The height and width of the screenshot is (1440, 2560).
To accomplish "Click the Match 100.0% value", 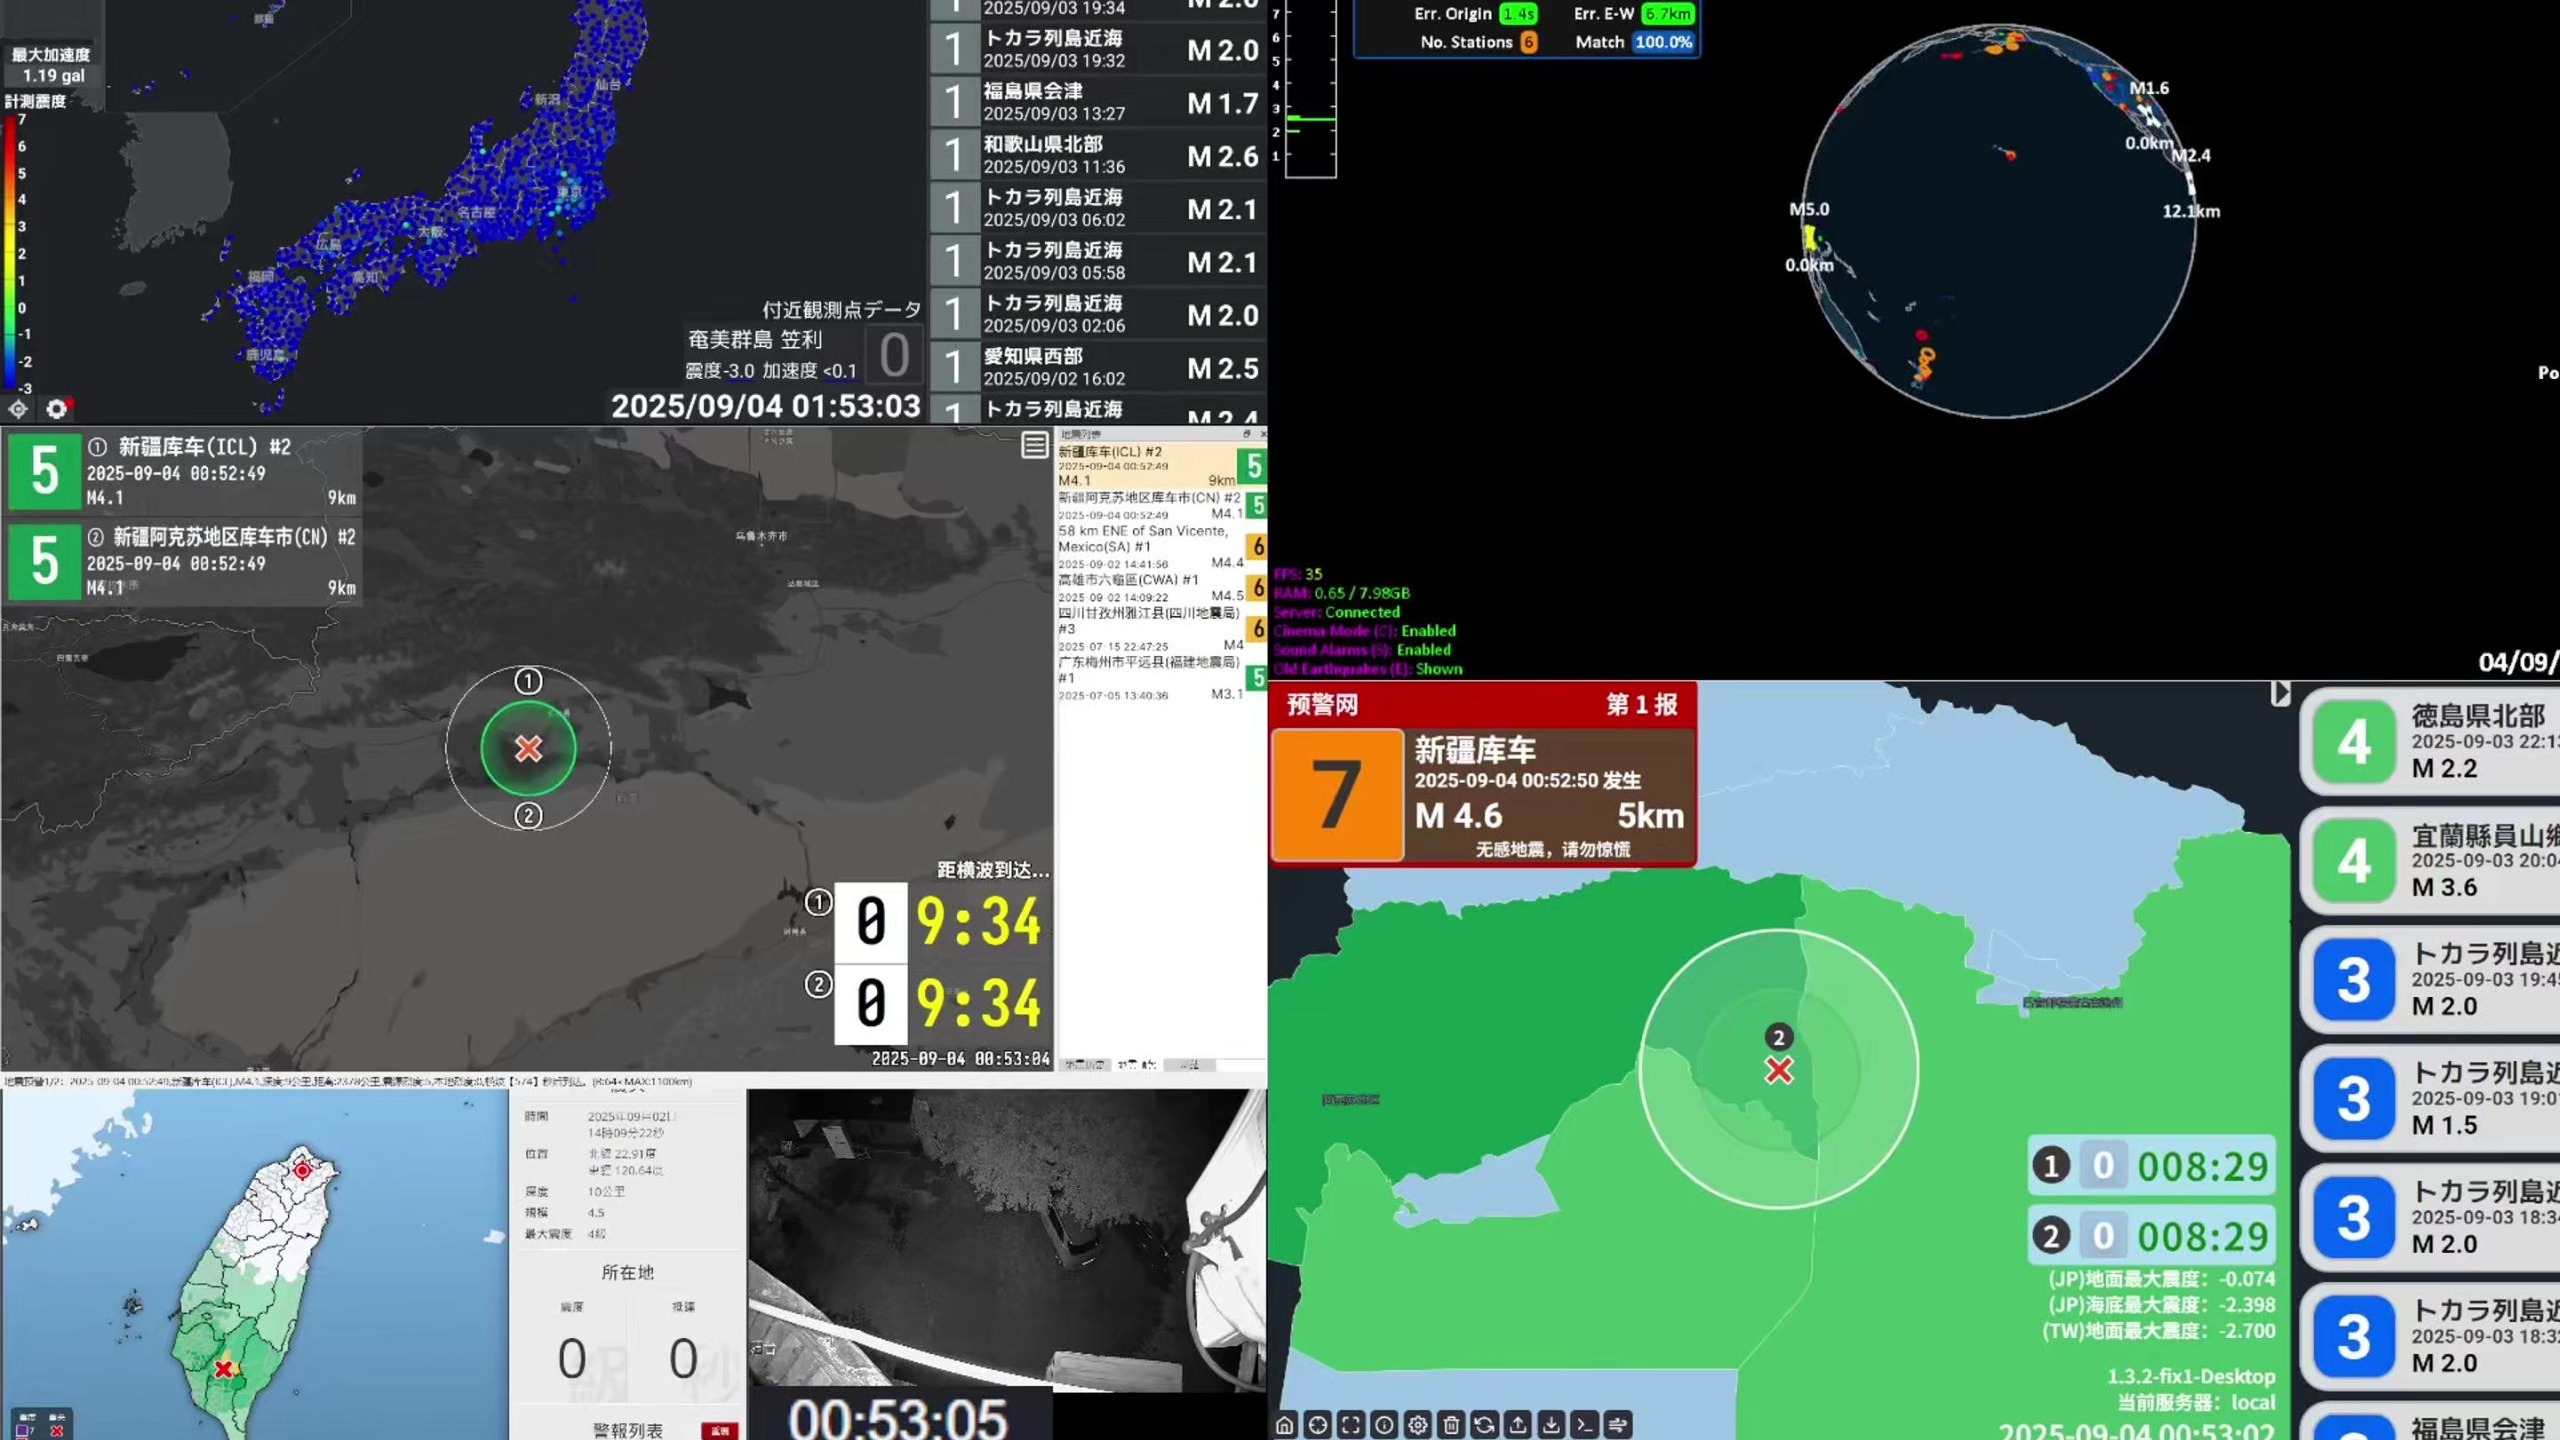I will coord(1663,42).
